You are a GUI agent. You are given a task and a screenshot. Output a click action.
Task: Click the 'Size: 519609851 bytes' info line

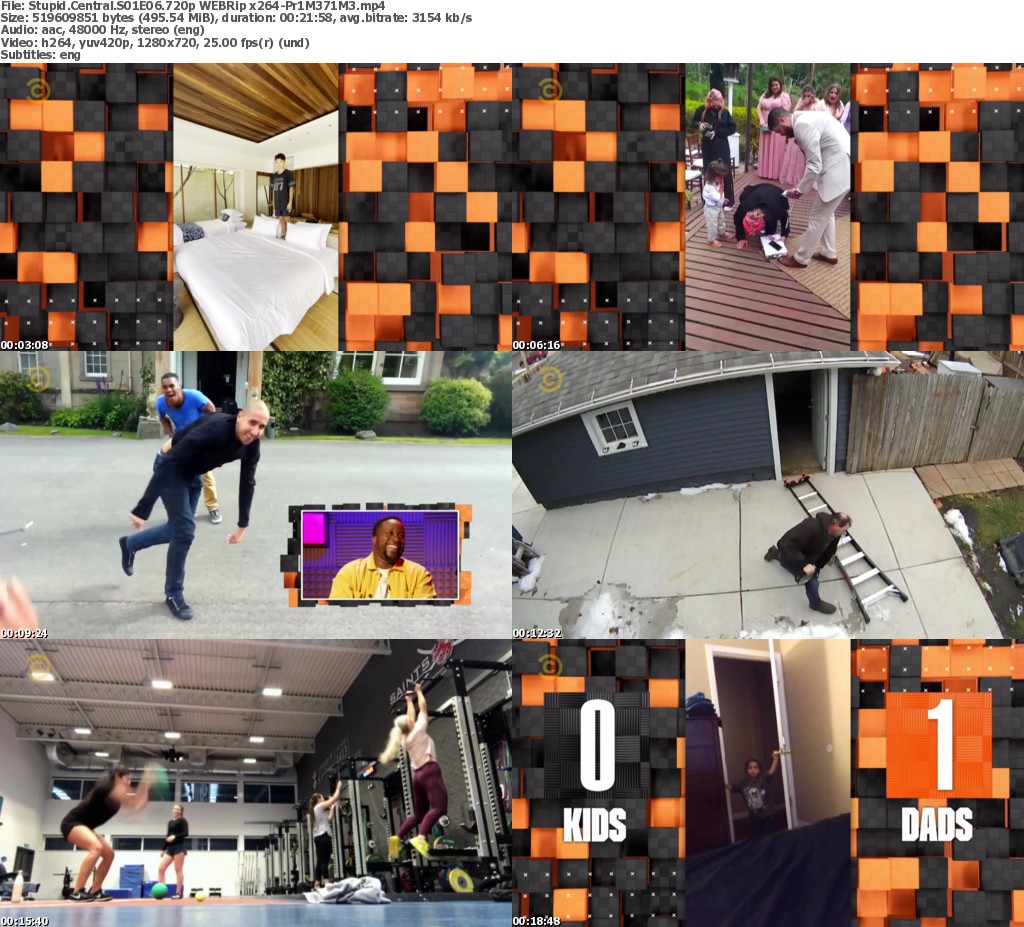(236, 18)
